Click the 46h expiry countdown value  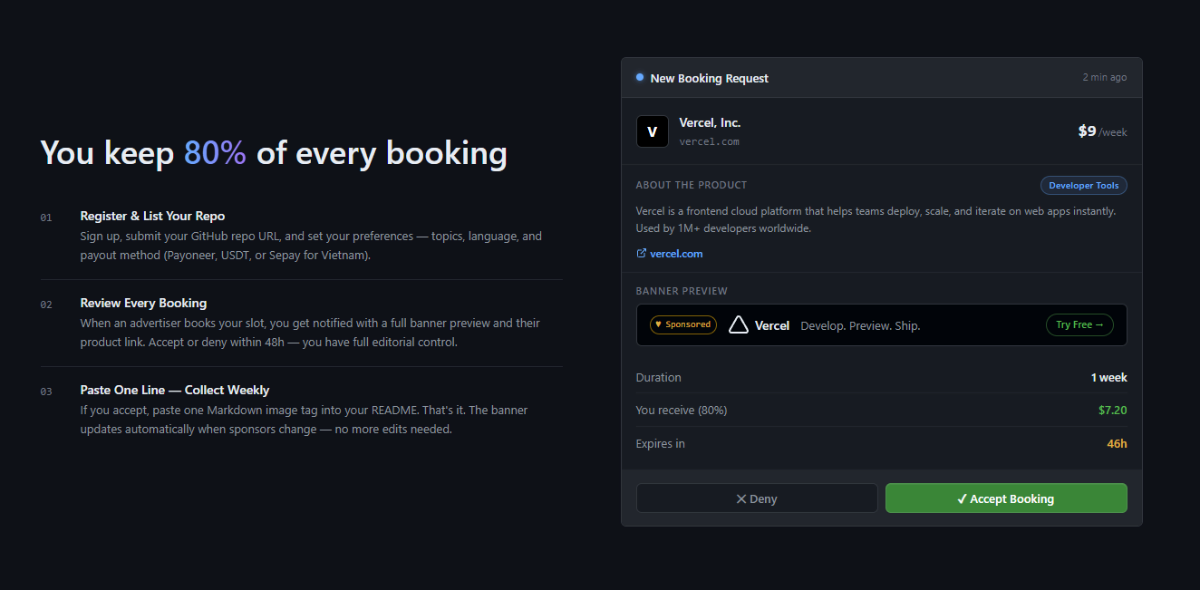click(x=1116, y=444)
